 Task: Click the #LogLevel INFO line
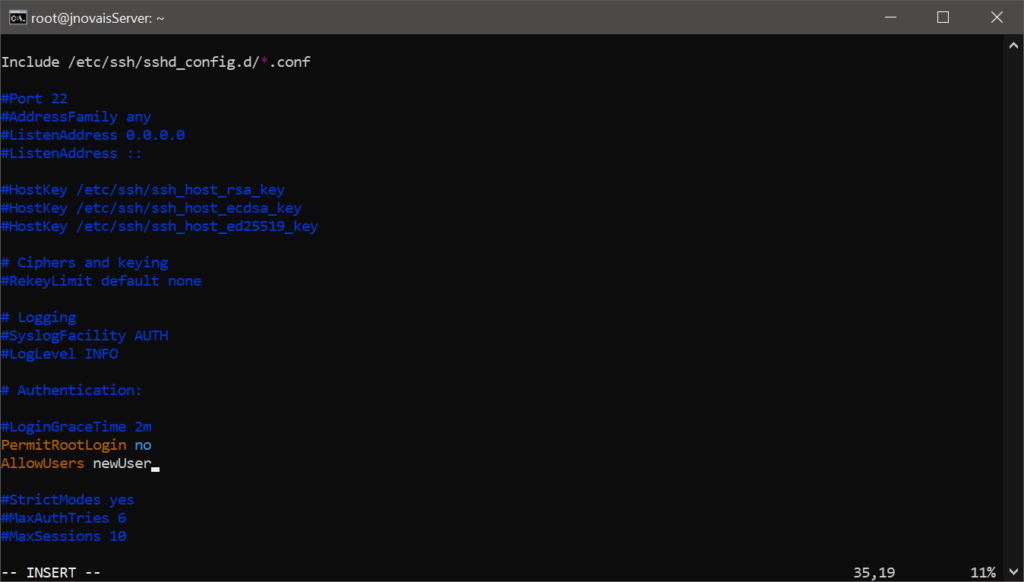pos(59,354)
